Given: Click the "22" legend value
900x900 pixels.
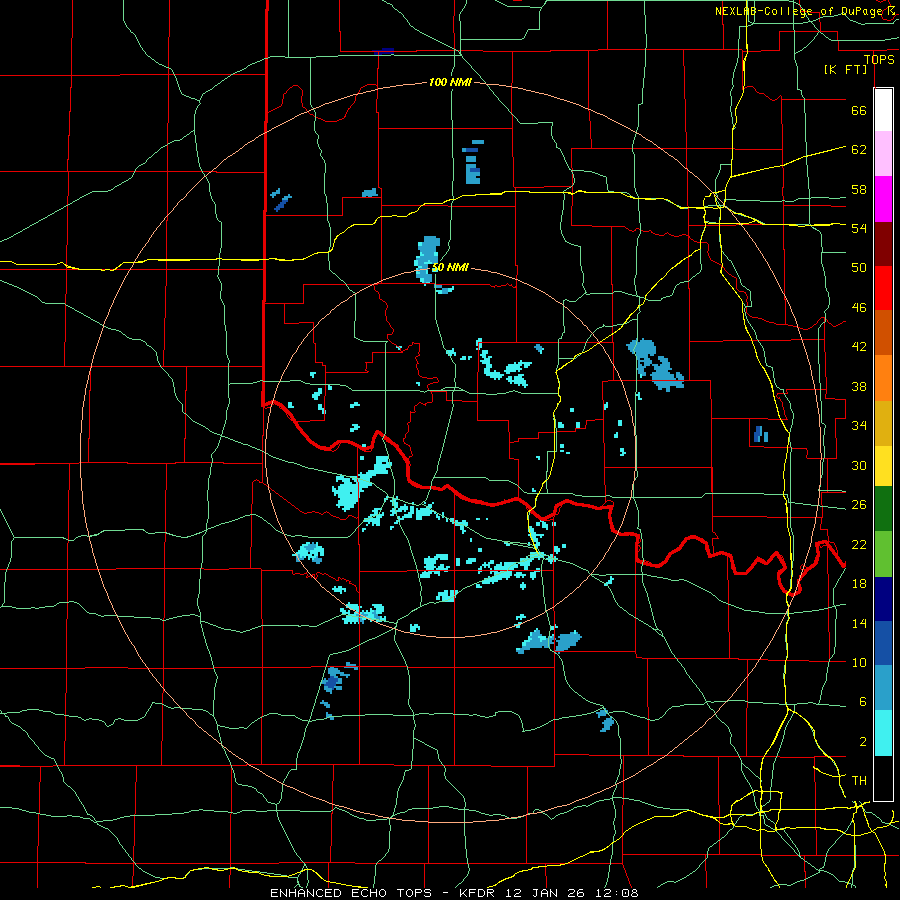Looking at the screenshot, I should click(x=859, y=544).
